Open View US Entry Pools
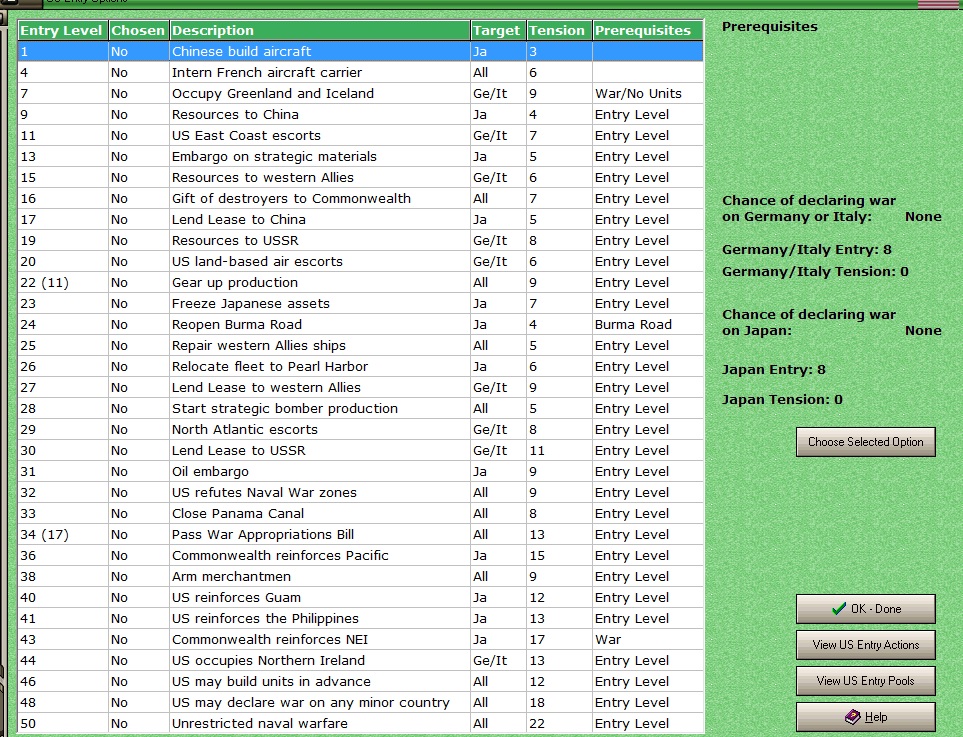Image resolution: width=963 pixels, height=737 pixels. pos(865,680)
